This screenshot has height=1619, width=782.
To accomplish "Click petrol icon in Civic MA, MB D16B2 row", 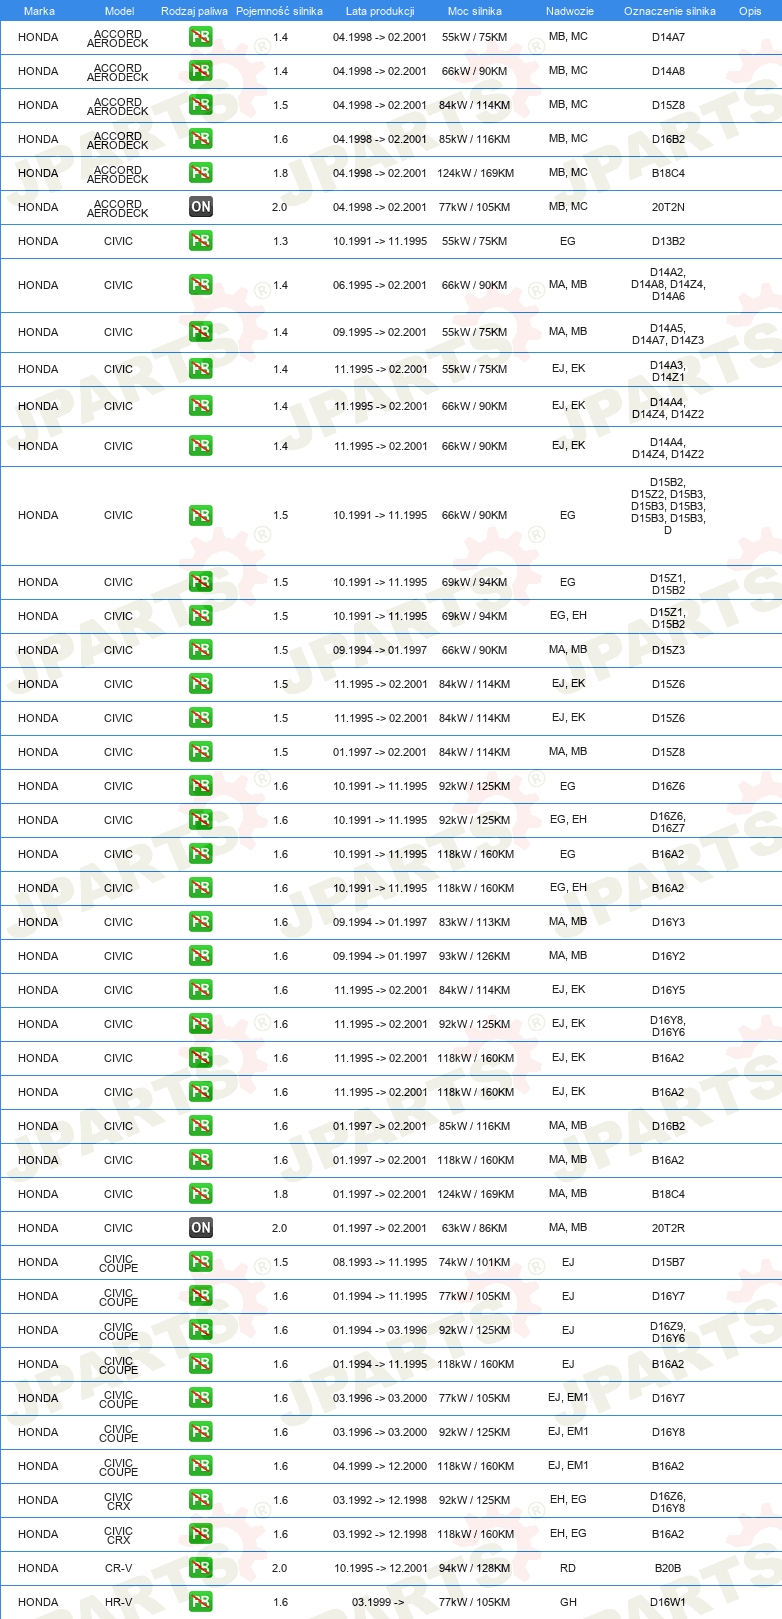I will (x=201, y=1126).
